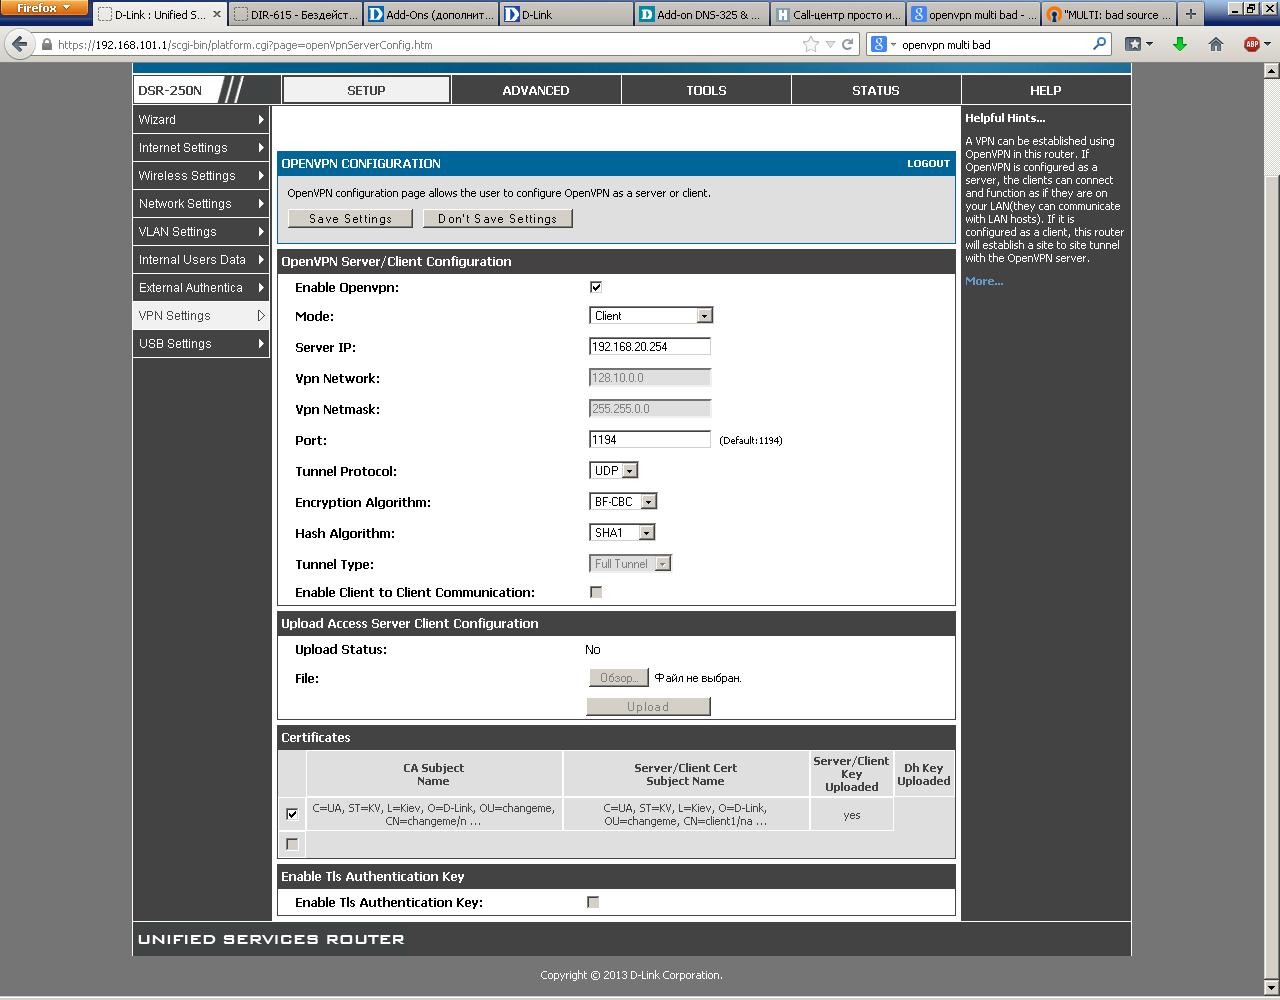The width and height of the screenshot is (1280, 1000).
Task: Switch to the fourth tab titled D-Link
Action: 567,15
